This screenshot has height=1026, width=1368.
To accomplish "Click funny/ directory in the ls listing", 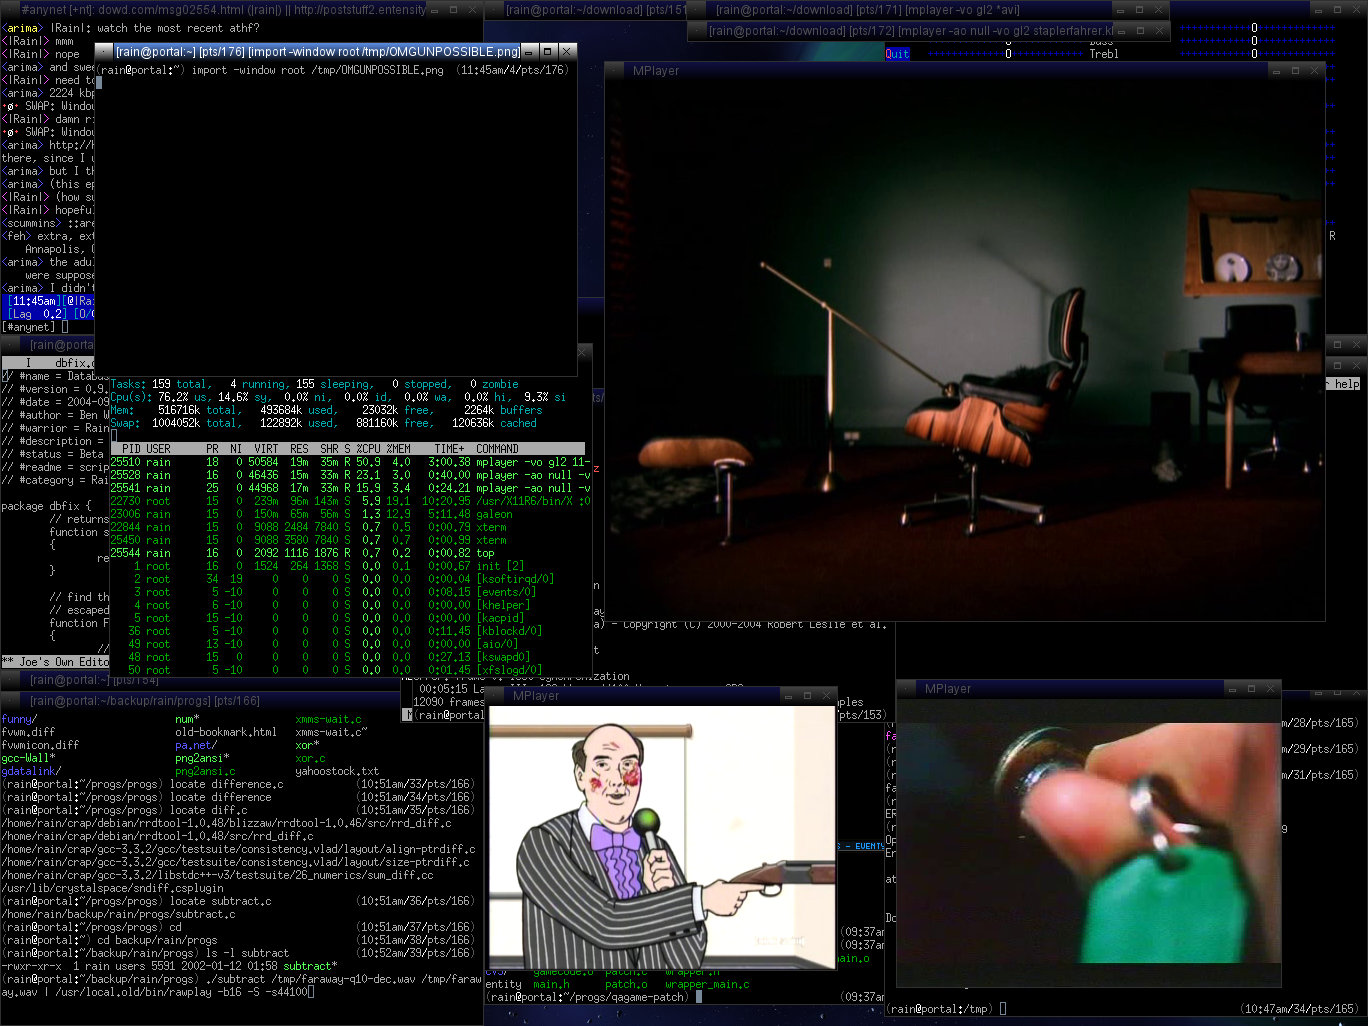I will pyautogui.click(x=20, y=719).
